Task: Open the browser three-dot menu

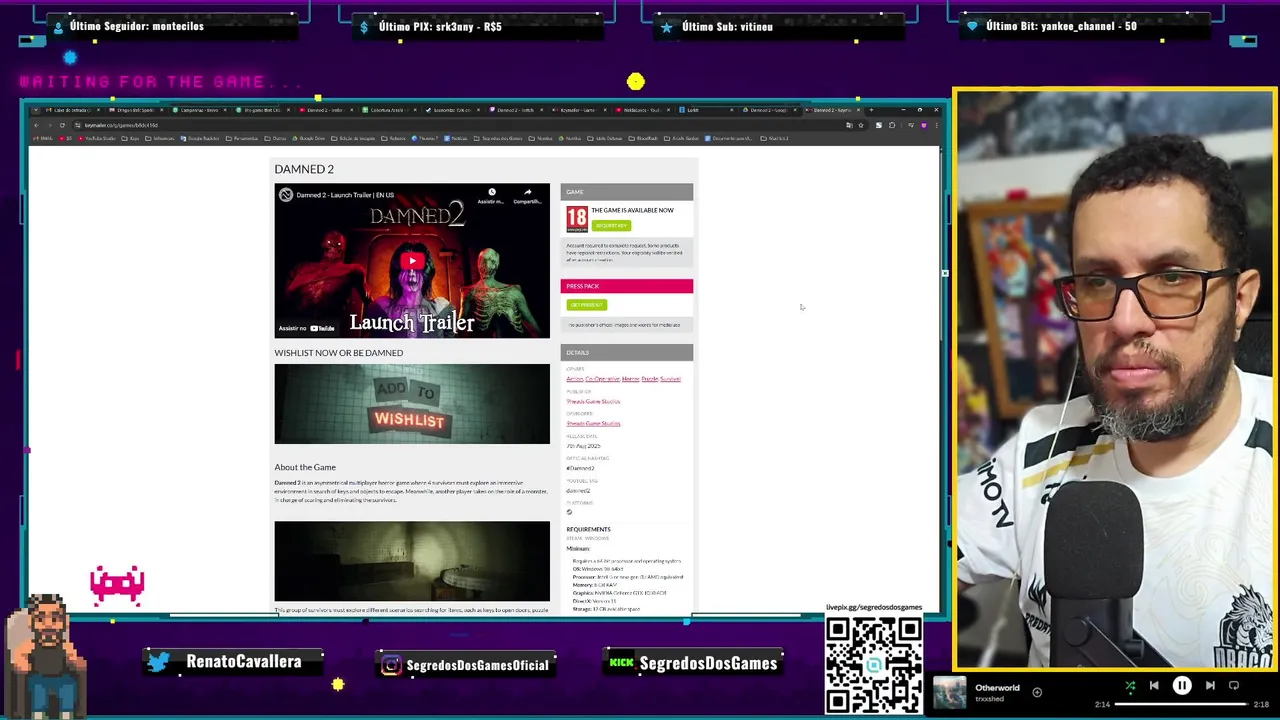Action: pos(936,125)
